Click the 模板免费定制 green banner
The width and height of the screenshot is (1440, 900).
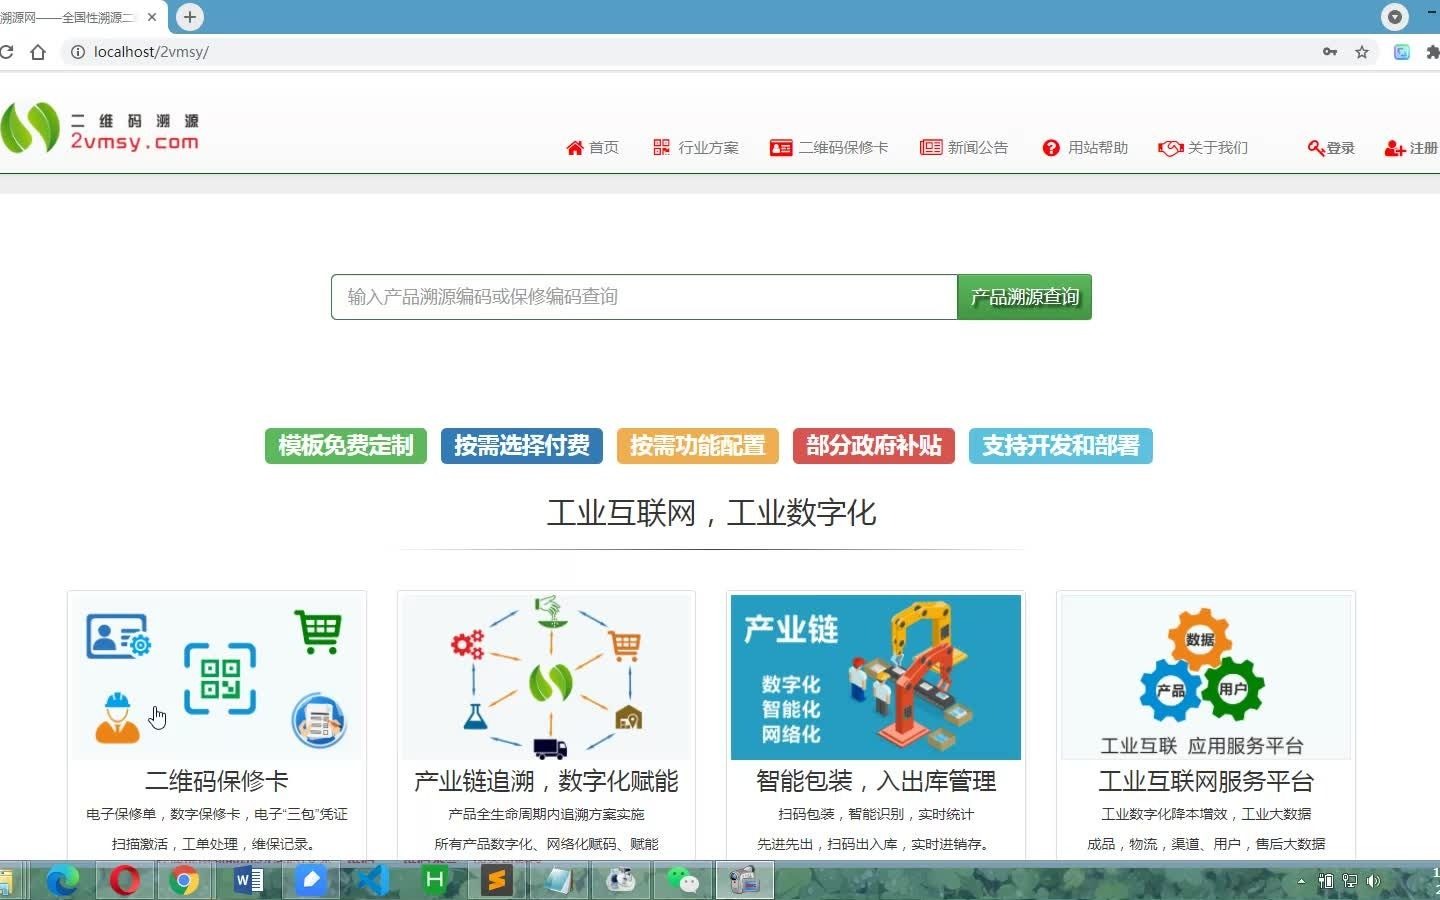pos(345,446)
